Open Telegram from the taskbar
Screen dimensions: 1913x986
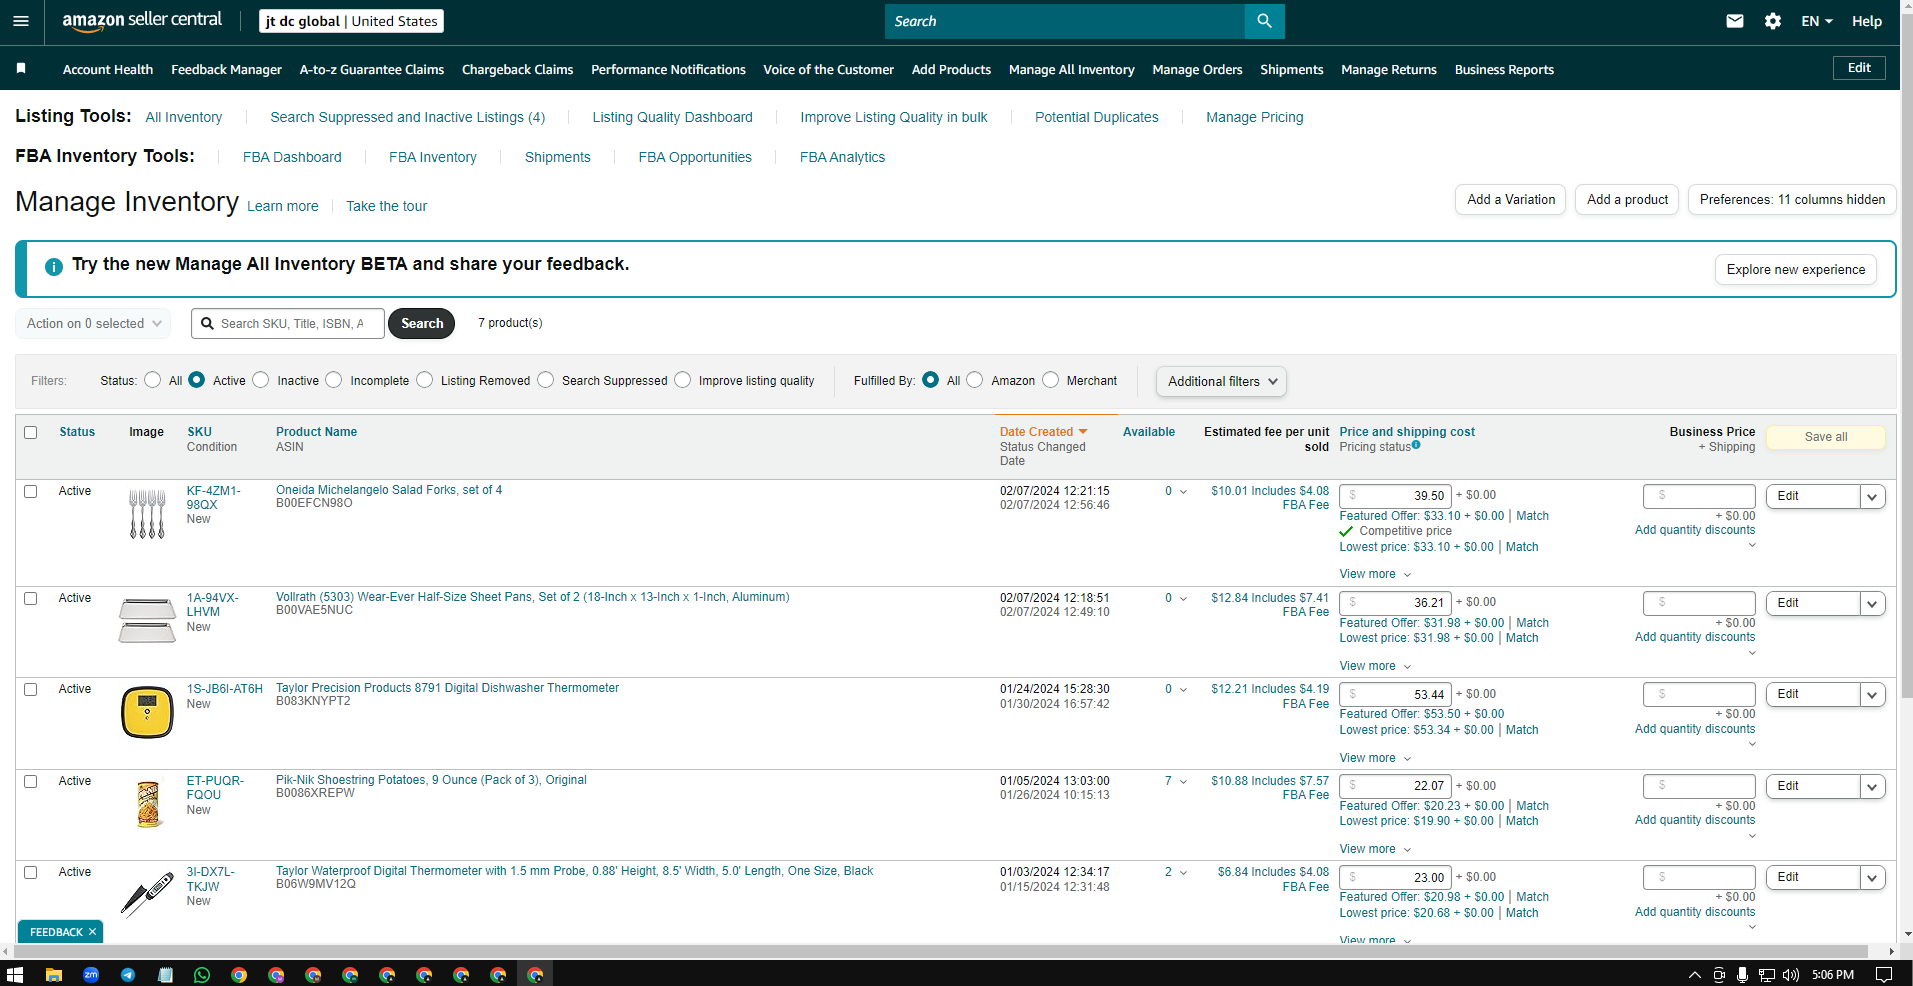(x=128, y=975)
